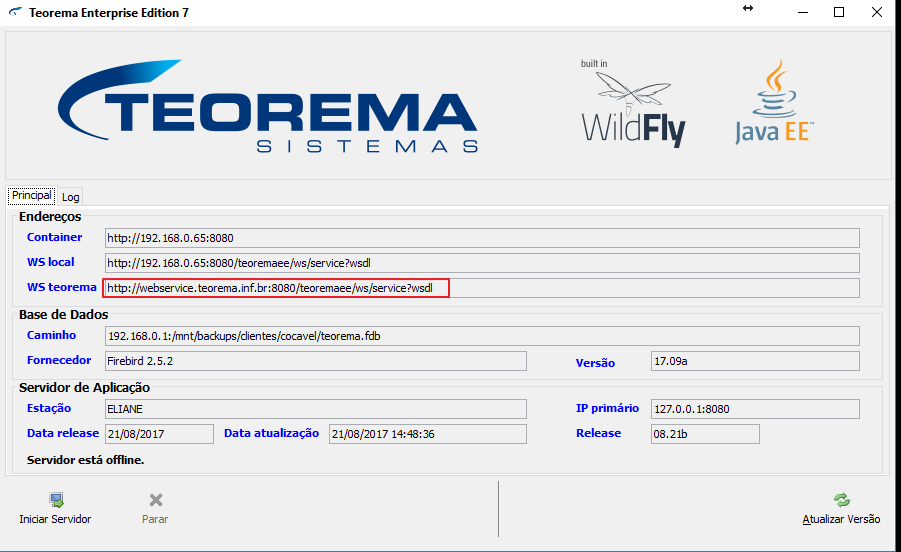The width and height of the screenshot is (901, 552).
Task: Click the Iniciar Servidor button label
Action: pos(55,519)
